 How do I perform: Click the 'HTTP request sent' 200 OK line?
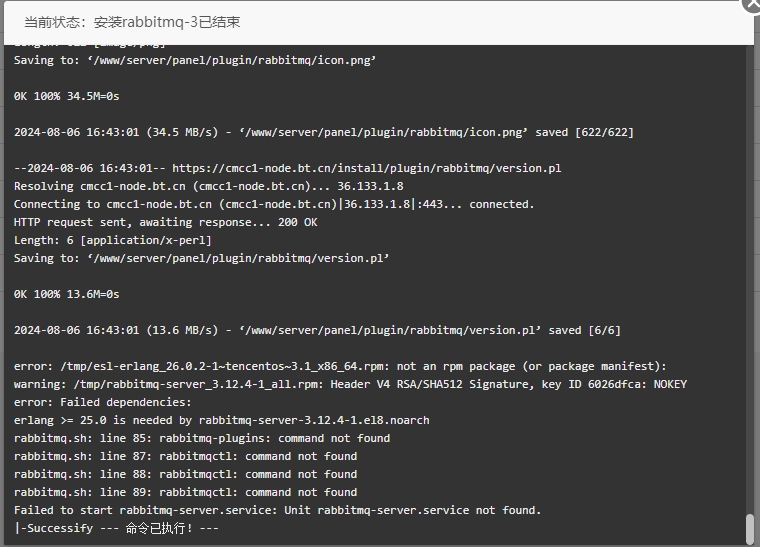point(166,222)
